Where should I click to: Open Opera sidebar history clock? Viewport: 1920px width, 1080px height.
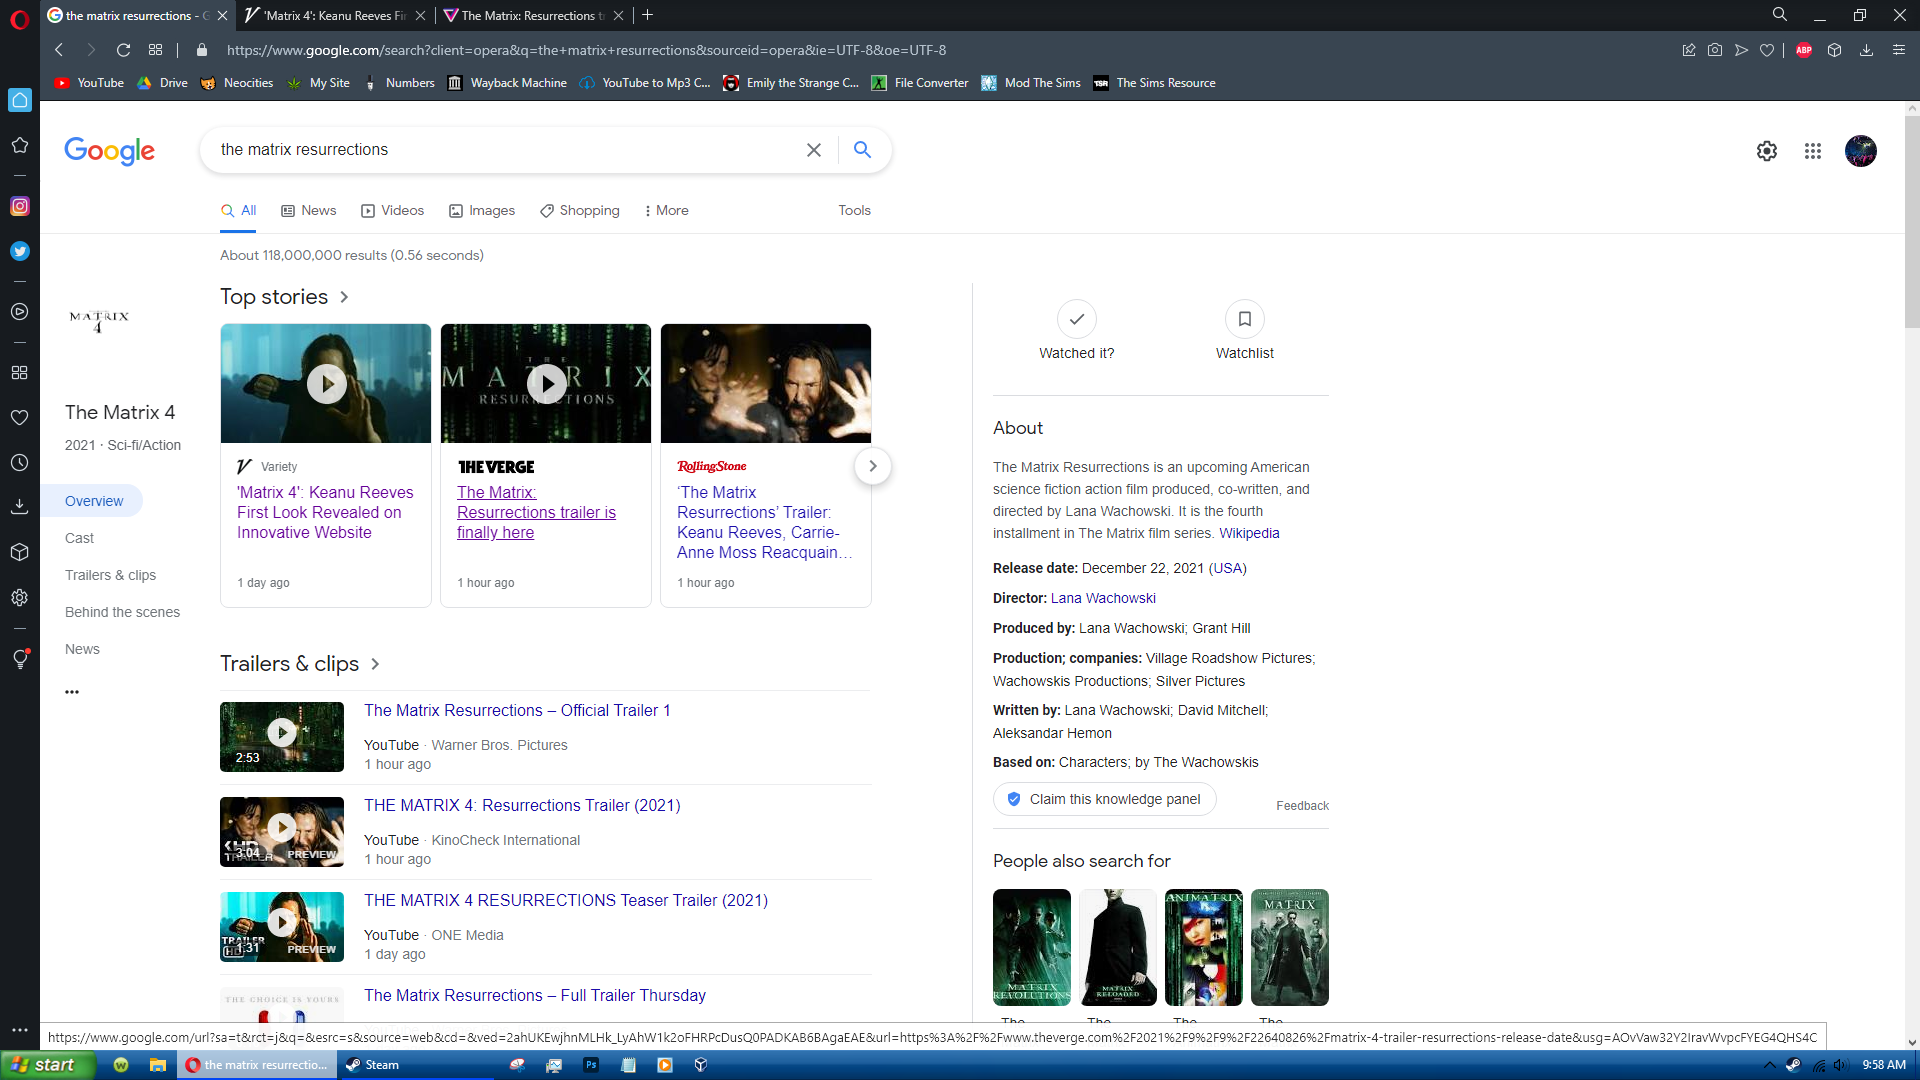coord(20,463)
